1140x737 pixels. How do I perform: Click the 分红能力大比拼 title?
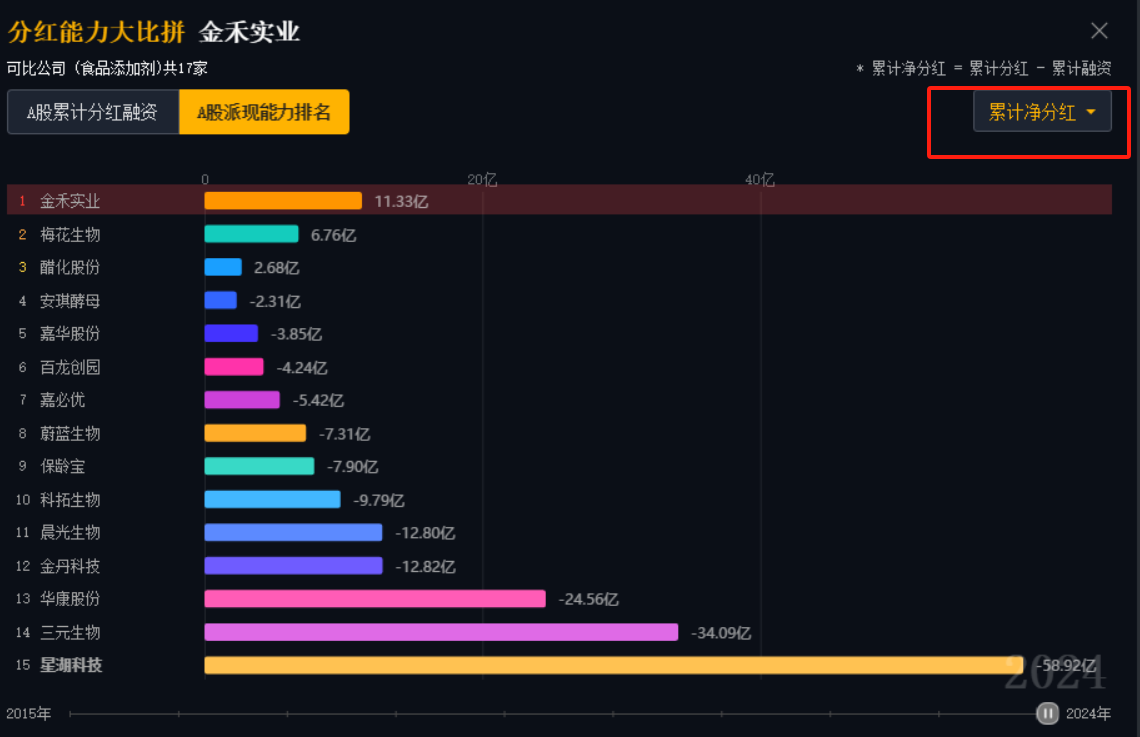pos(96,31)
